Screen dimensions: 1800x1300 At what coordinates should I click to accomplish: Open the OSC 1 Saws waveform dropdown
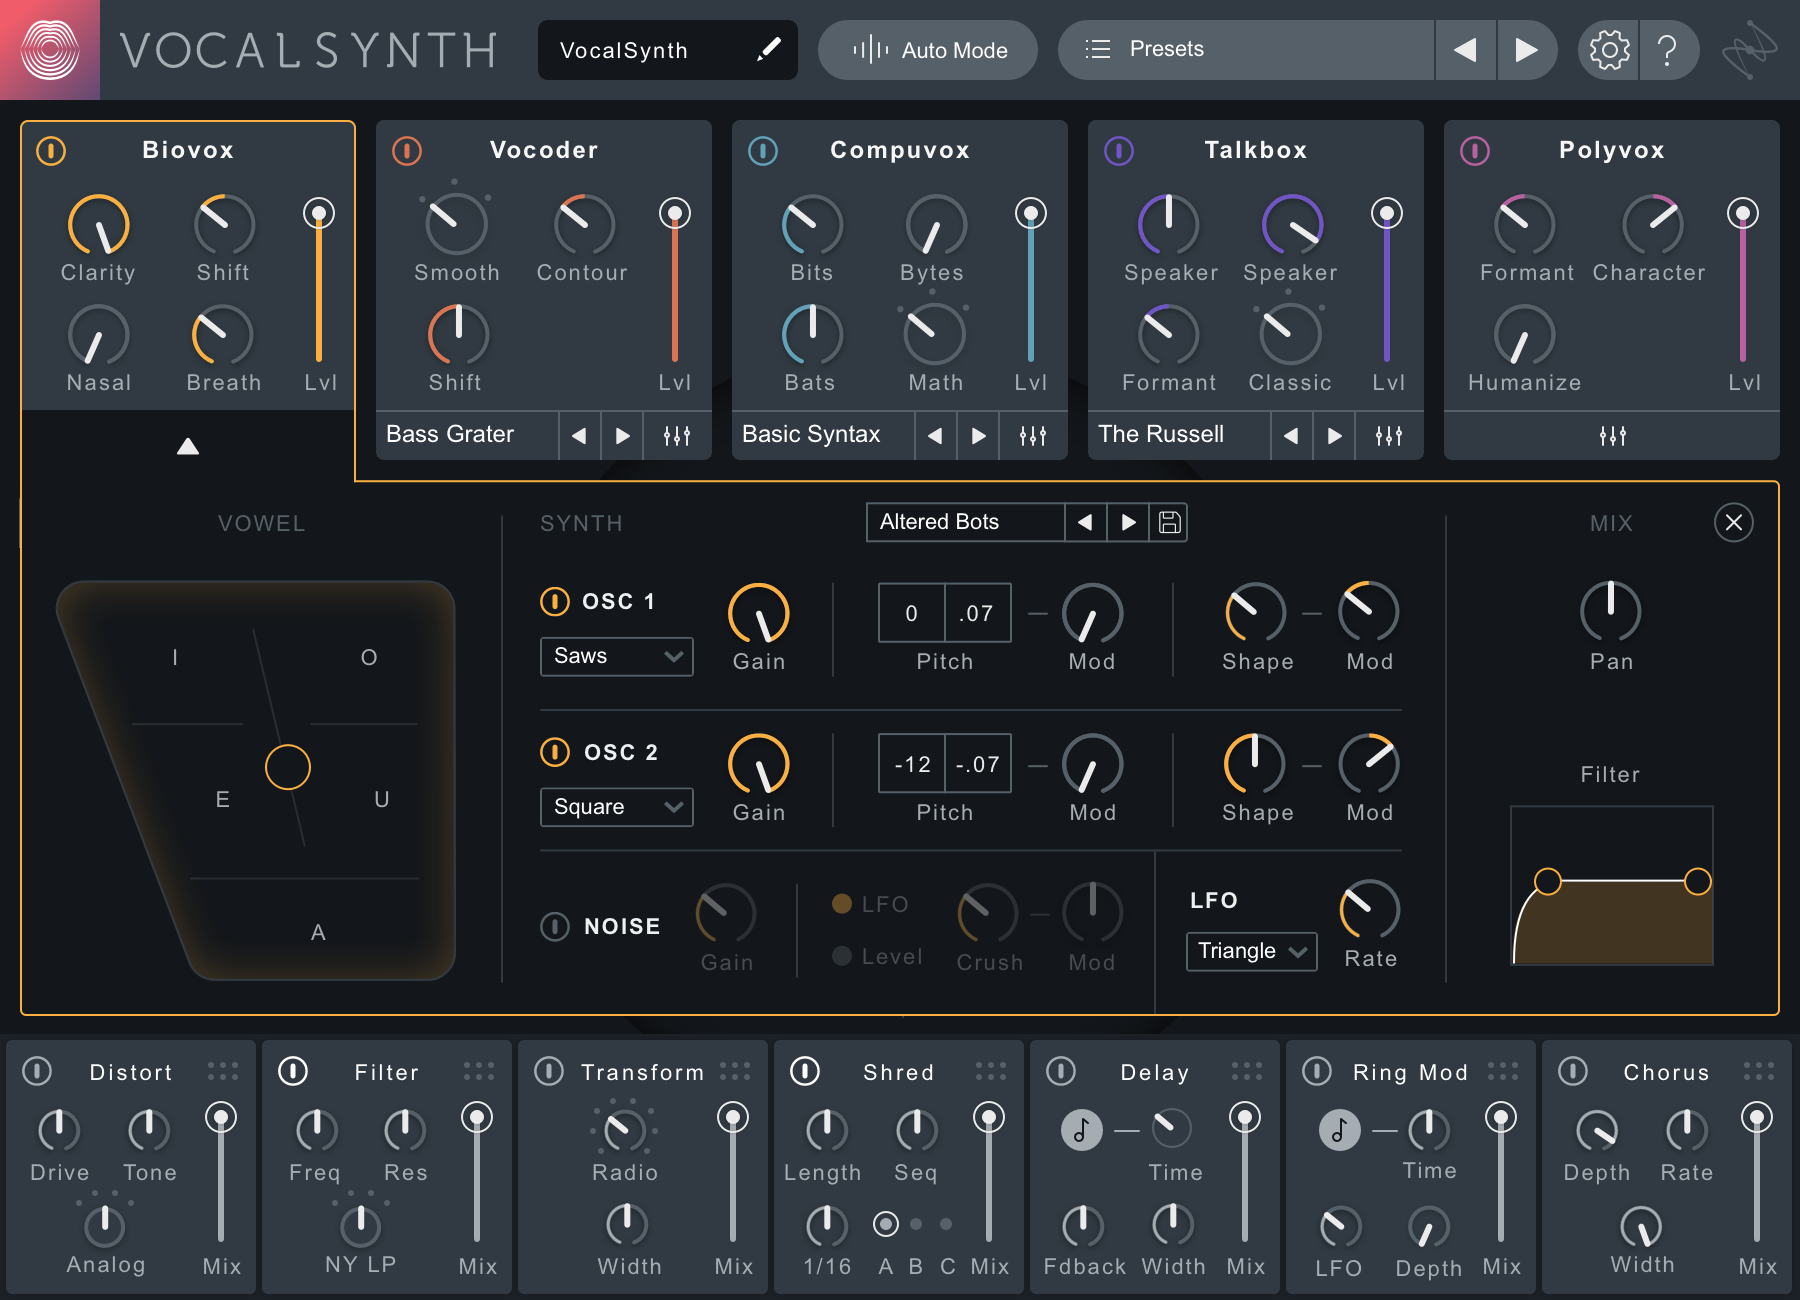click(x=616, y=656)
